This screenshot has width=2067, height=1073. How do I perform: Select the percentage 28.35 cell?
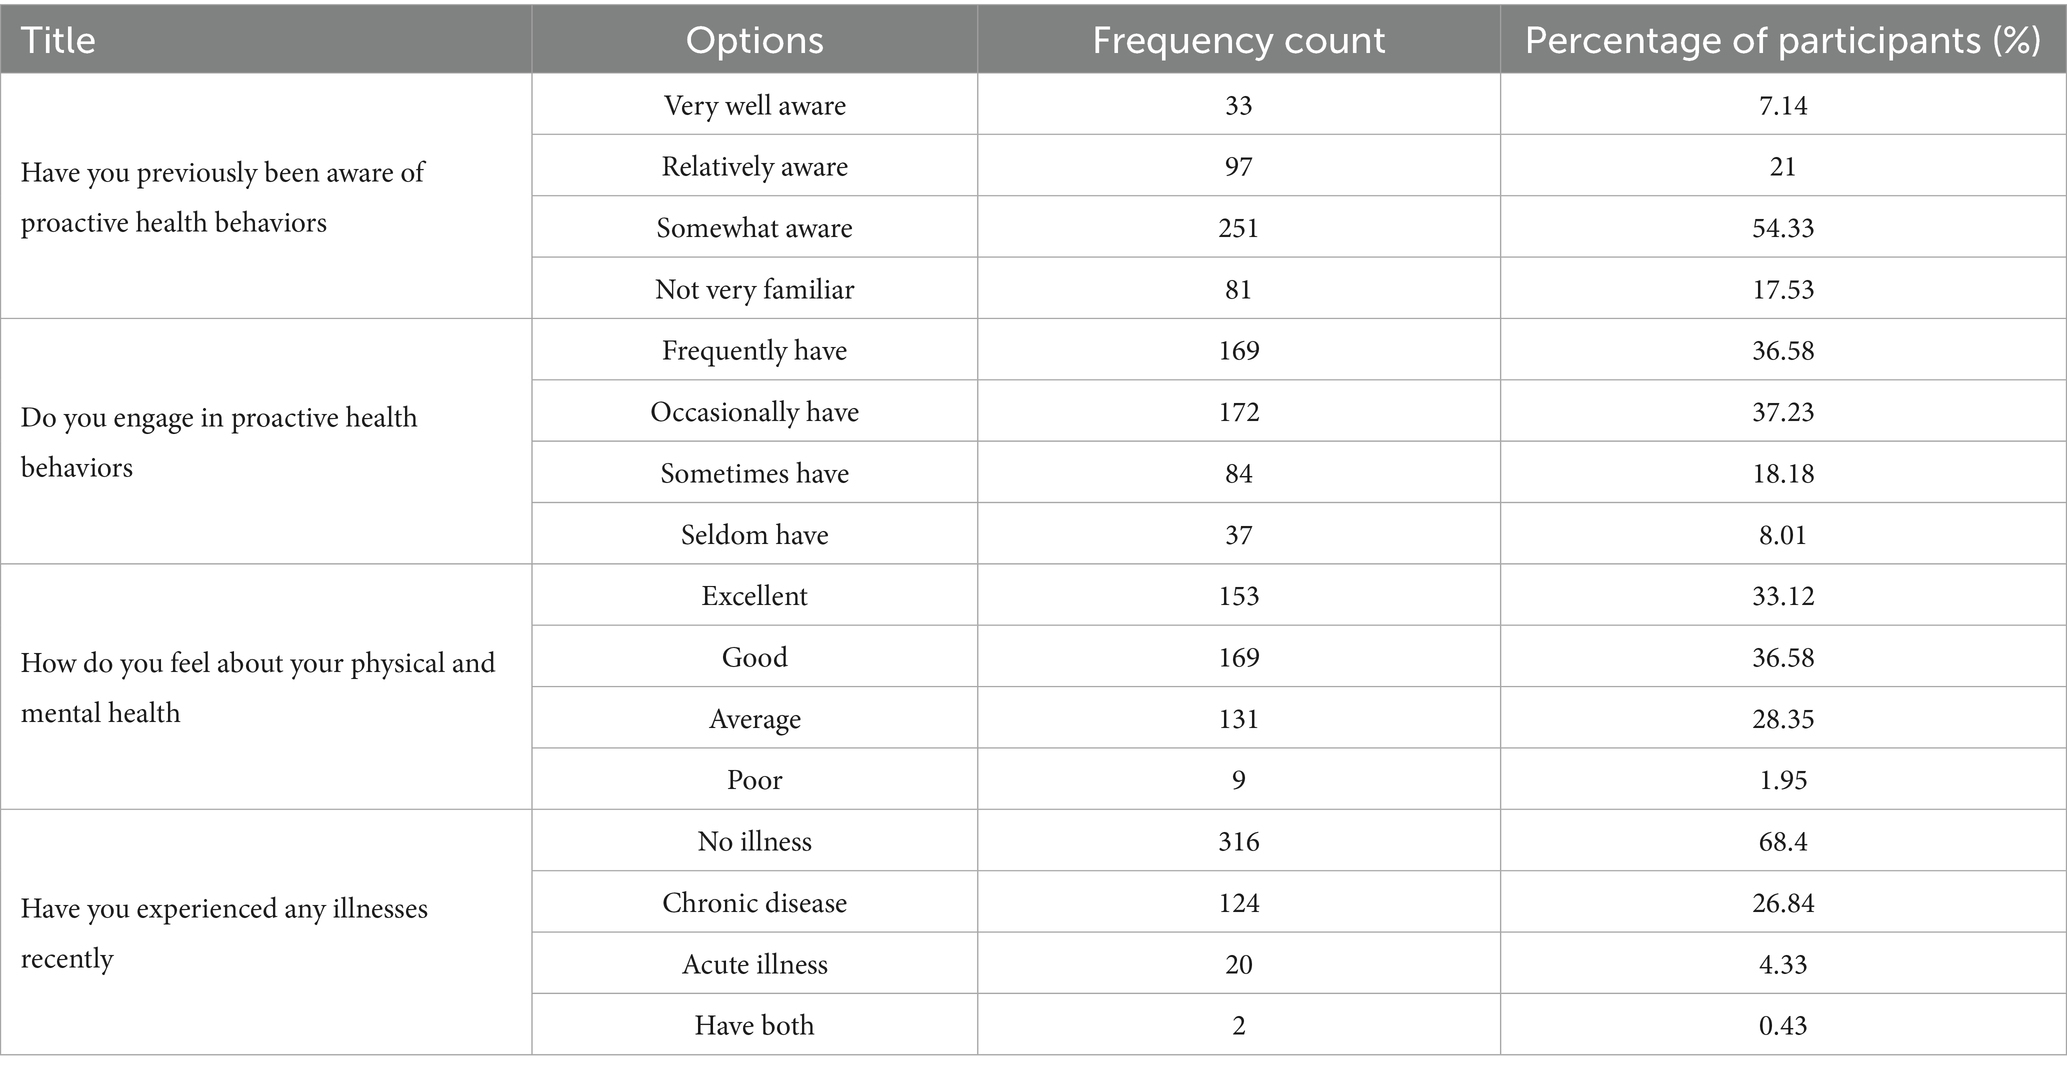pos(1783,719)
